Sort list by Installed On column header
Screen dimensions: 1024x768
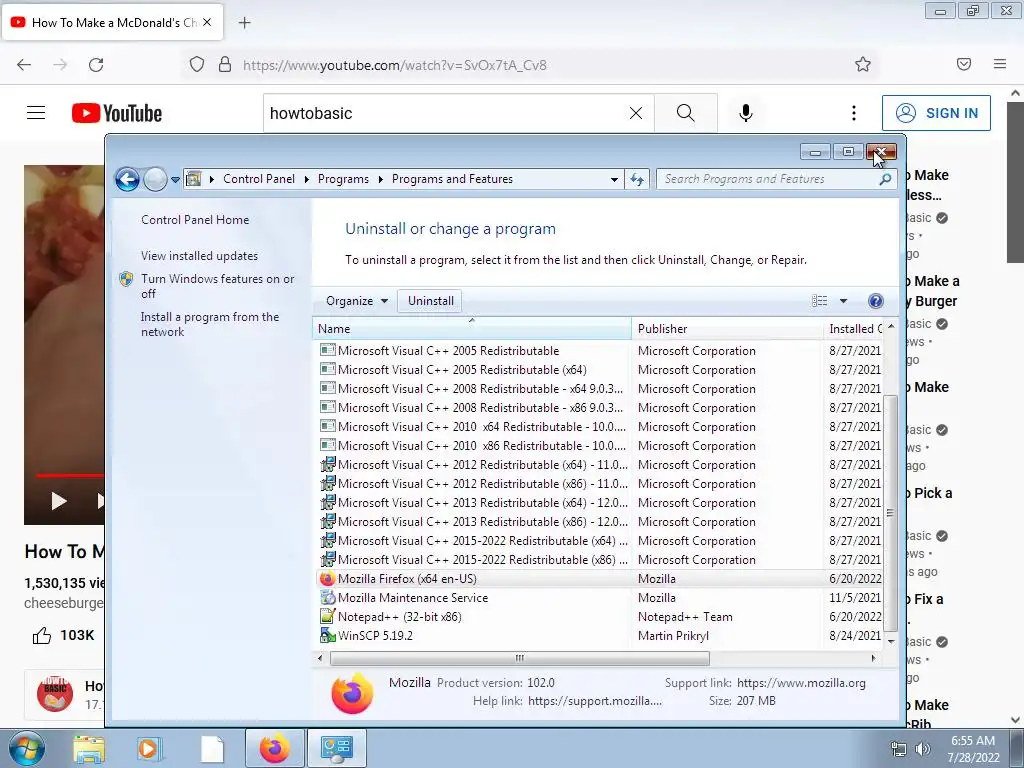(853, 328)
